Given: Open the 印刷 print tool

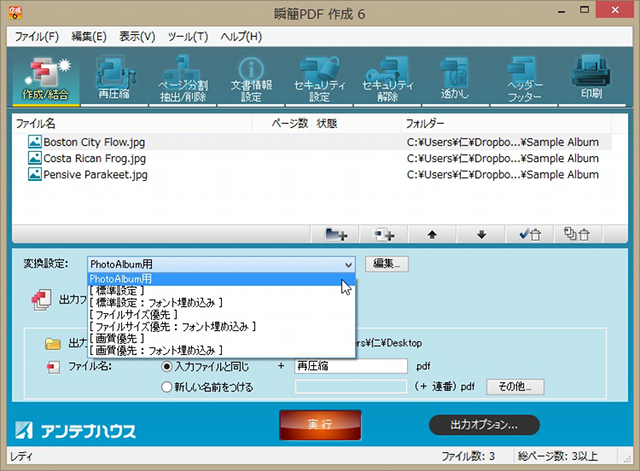Looking at the screenshot, I should pyautogui.click(x=592, y=78).
